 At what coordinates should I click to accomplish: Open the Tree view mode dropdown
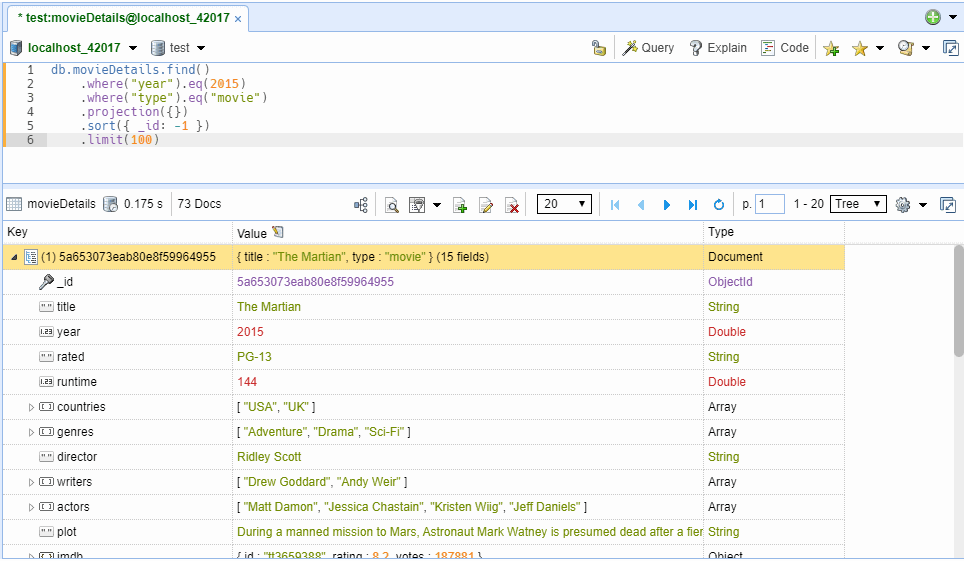tap(858, 204)
